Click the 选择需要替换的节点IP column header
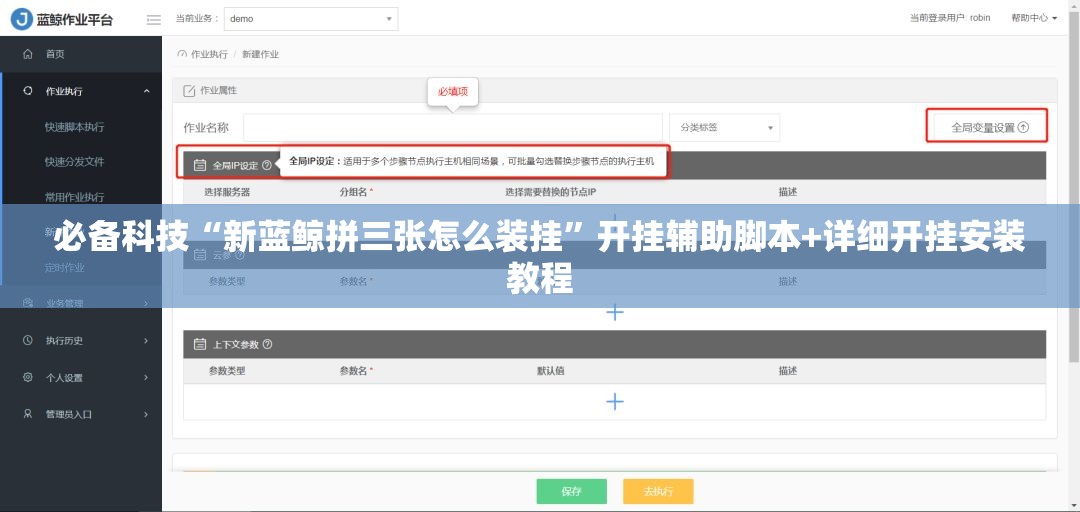This screenshot has width=1080, height=512. [550, 192]
